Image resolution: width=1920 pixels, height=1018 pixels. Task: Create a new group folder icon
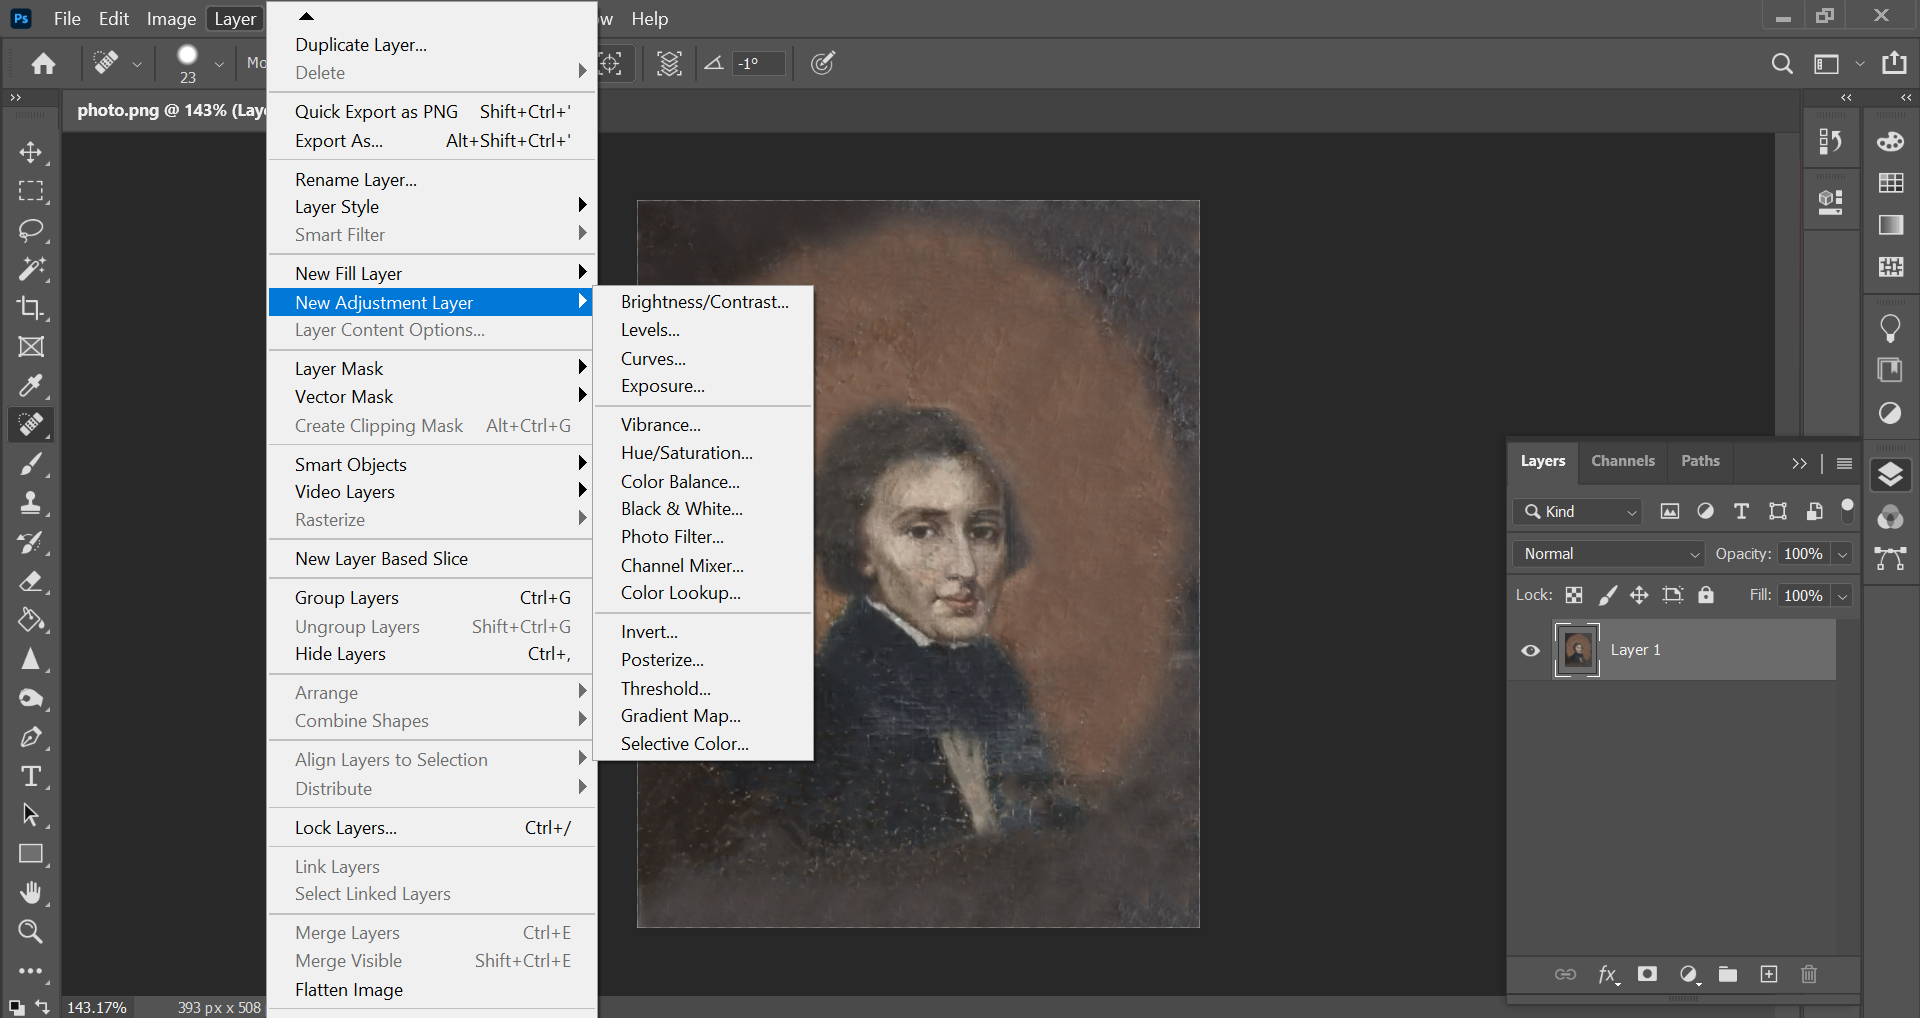pyautogui.click(x=1728, y=974)
